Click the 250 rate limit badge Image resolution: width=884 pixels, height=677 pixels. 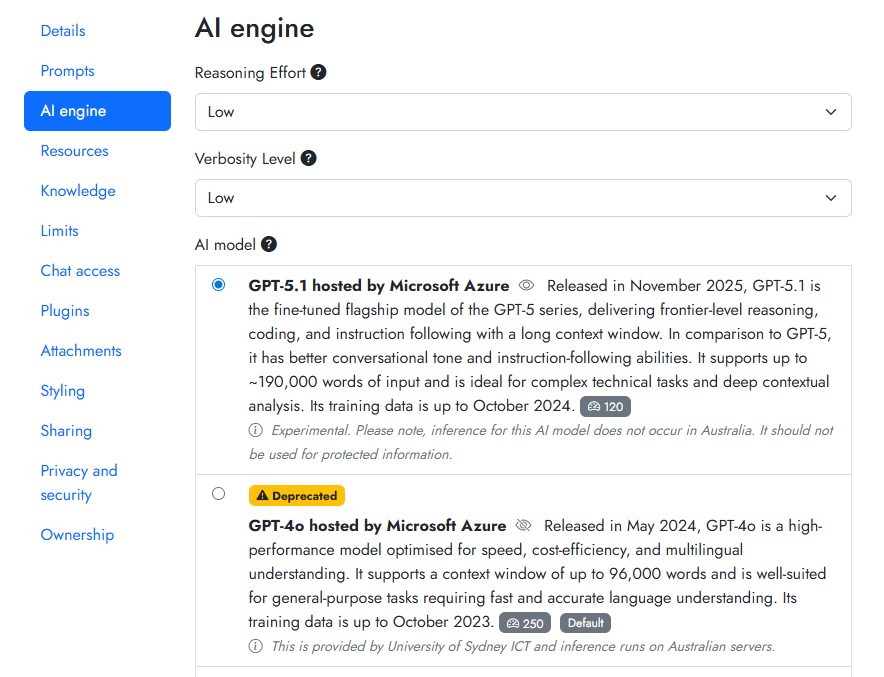tap(525, 623)
